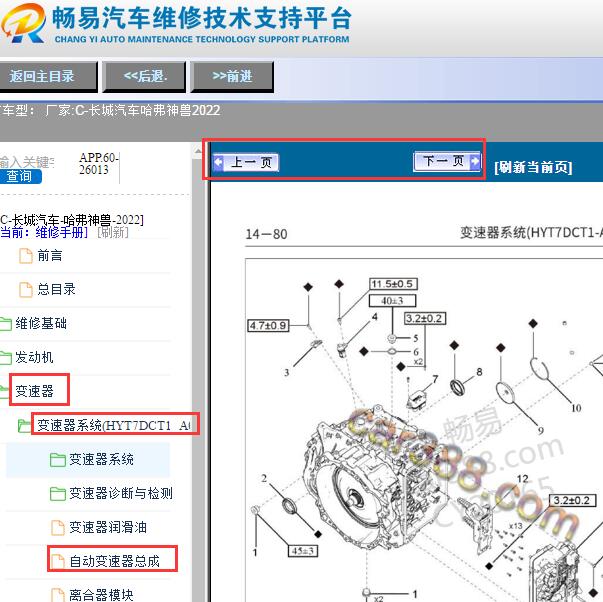Viewport: 603px width, 602px height.
Task: Open the 离合器模块 document
Action: point(101,594)
